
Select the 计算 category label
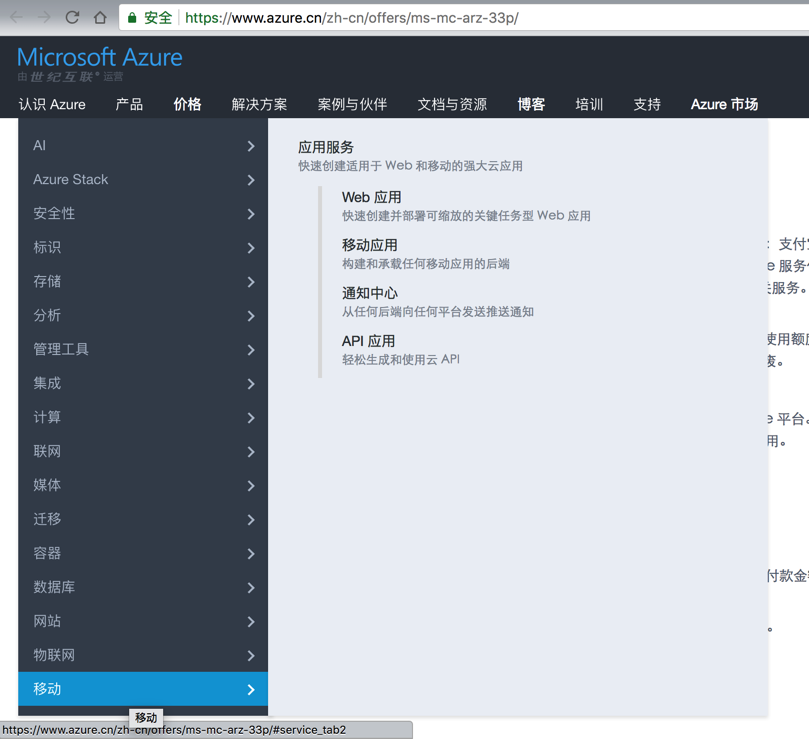pos(47,417)
